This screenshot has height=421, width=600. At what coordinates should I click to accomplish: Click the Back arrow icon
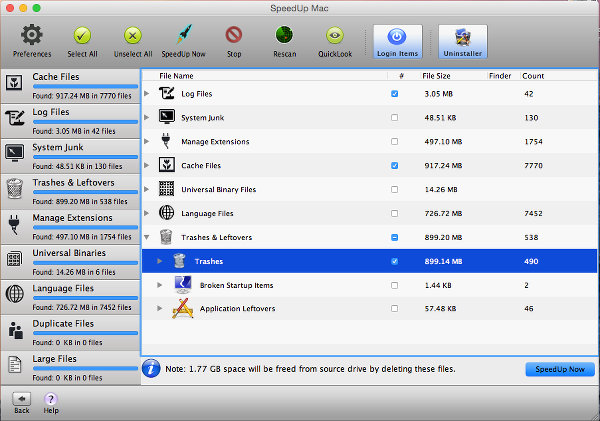[x=22, y=399]
